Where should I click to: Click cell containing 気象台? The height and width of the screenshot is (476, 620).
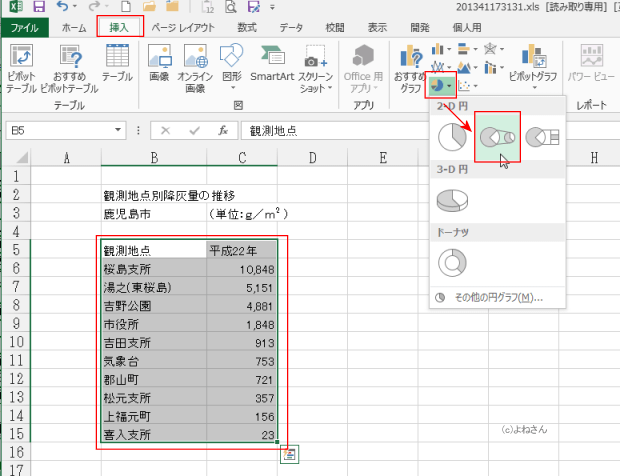click(154, 361)
